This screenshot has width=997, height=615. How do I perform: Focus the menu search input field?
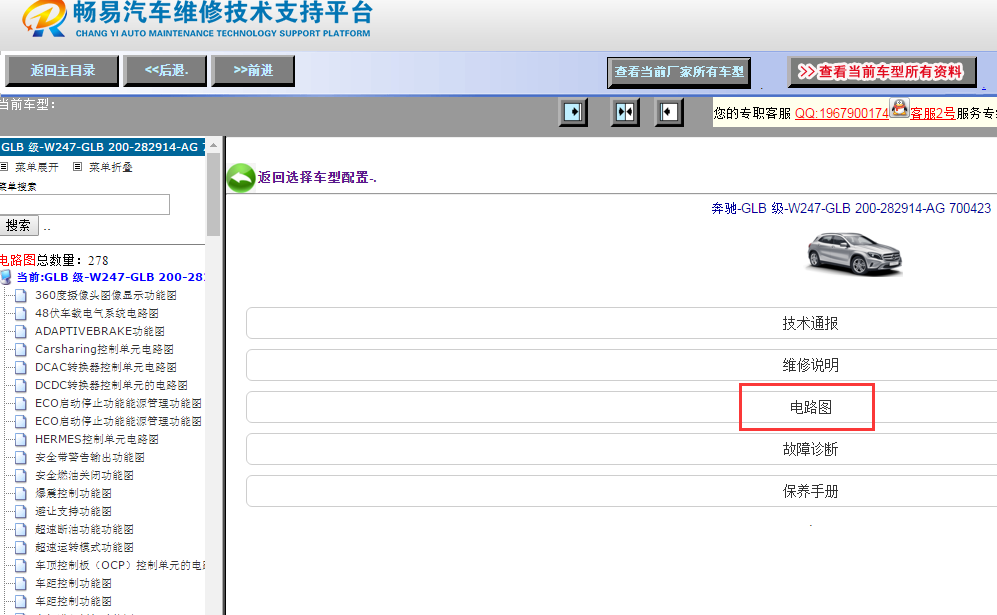click(84, 205)
